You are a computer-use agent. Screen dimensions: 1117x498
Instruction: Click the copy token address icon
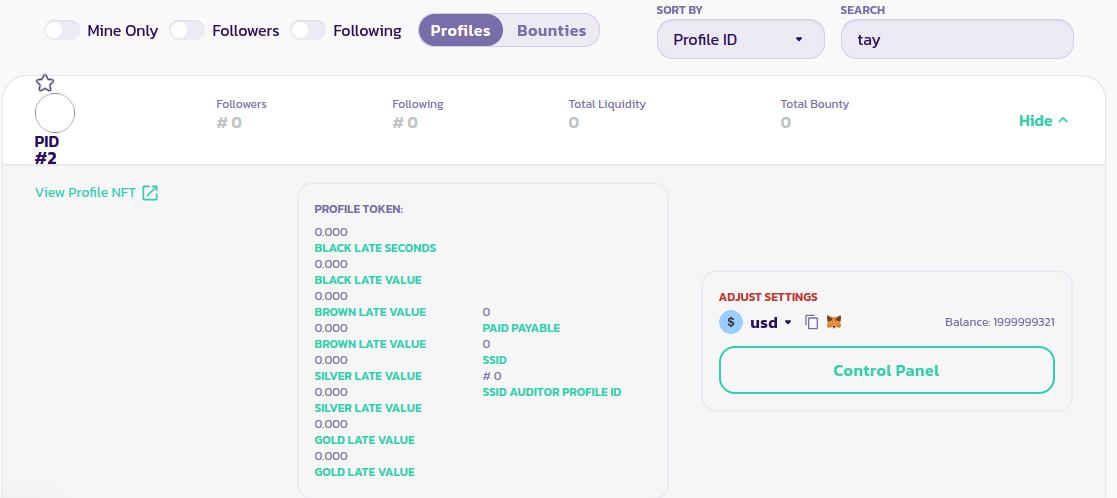click(812, 322)
